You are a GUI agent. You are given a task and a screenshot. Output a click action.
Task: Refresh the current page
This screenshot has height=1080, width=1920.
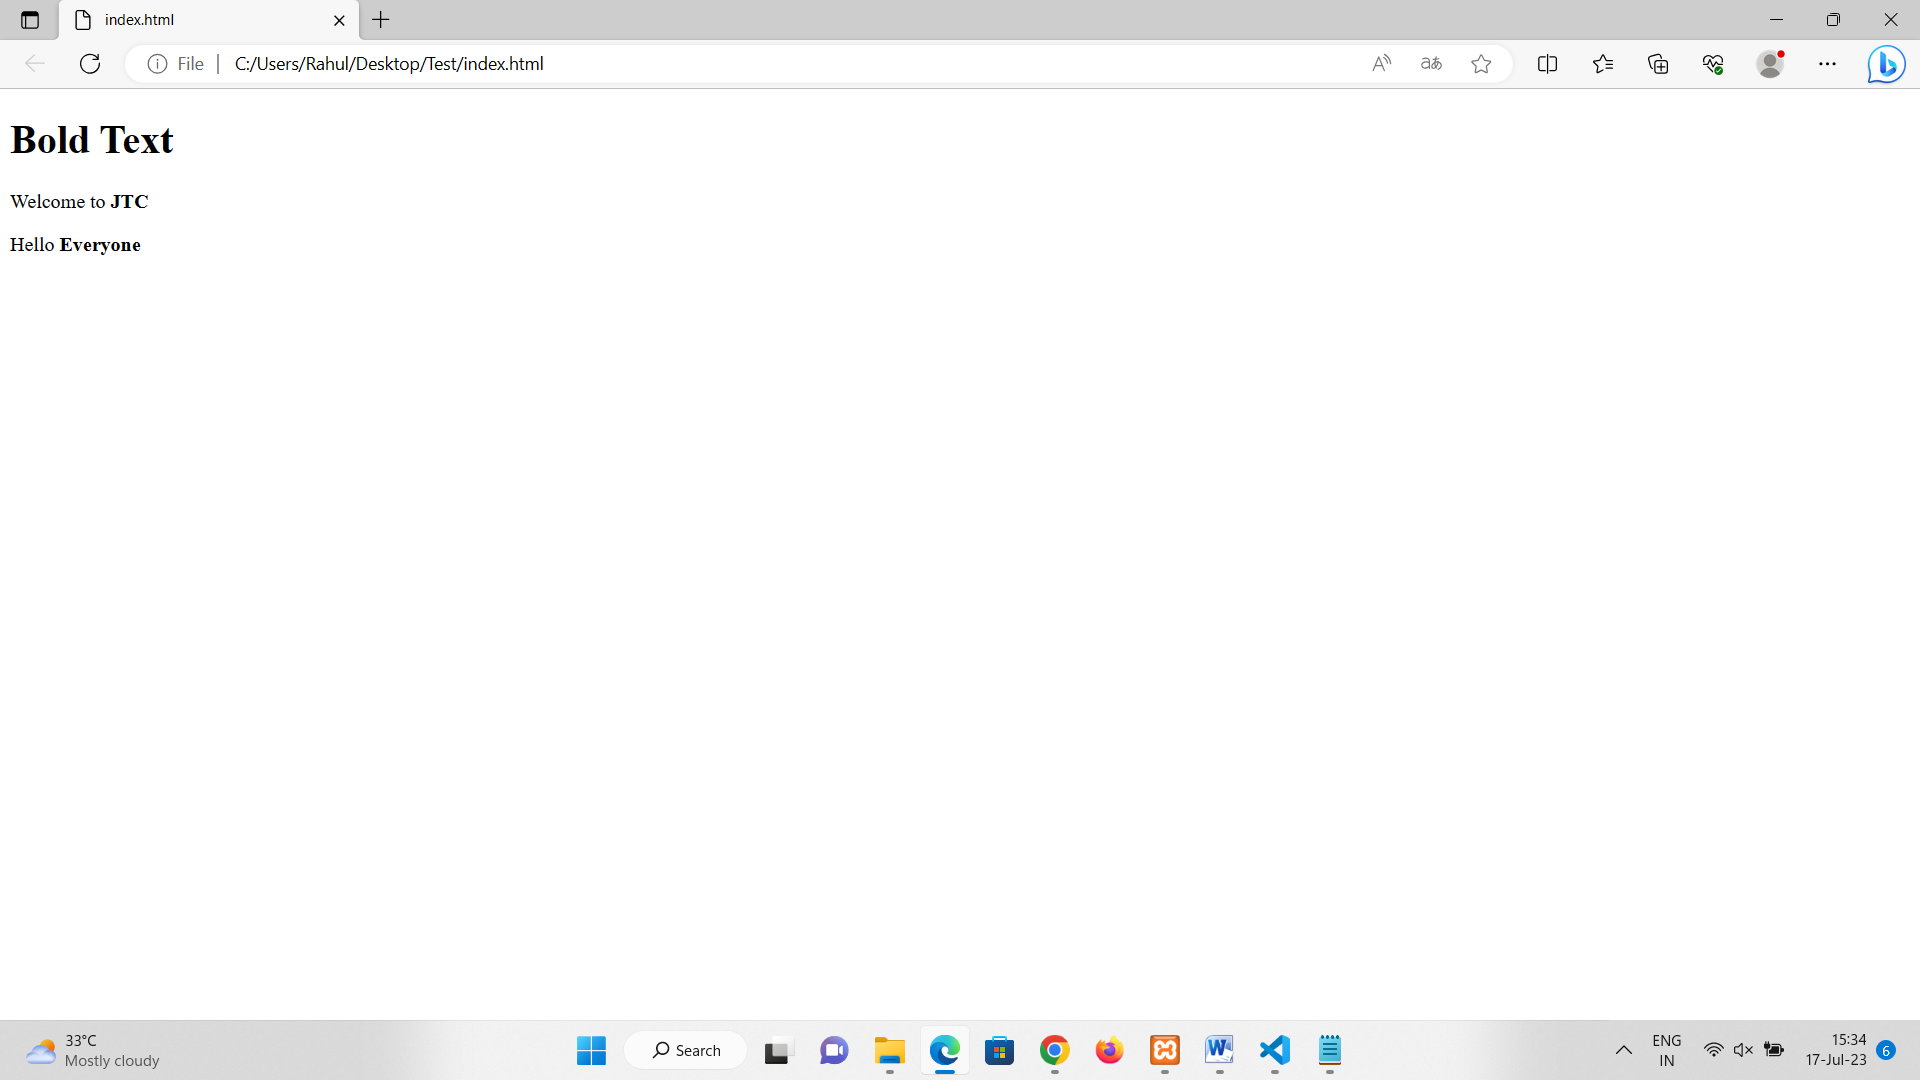pos(90,64)
